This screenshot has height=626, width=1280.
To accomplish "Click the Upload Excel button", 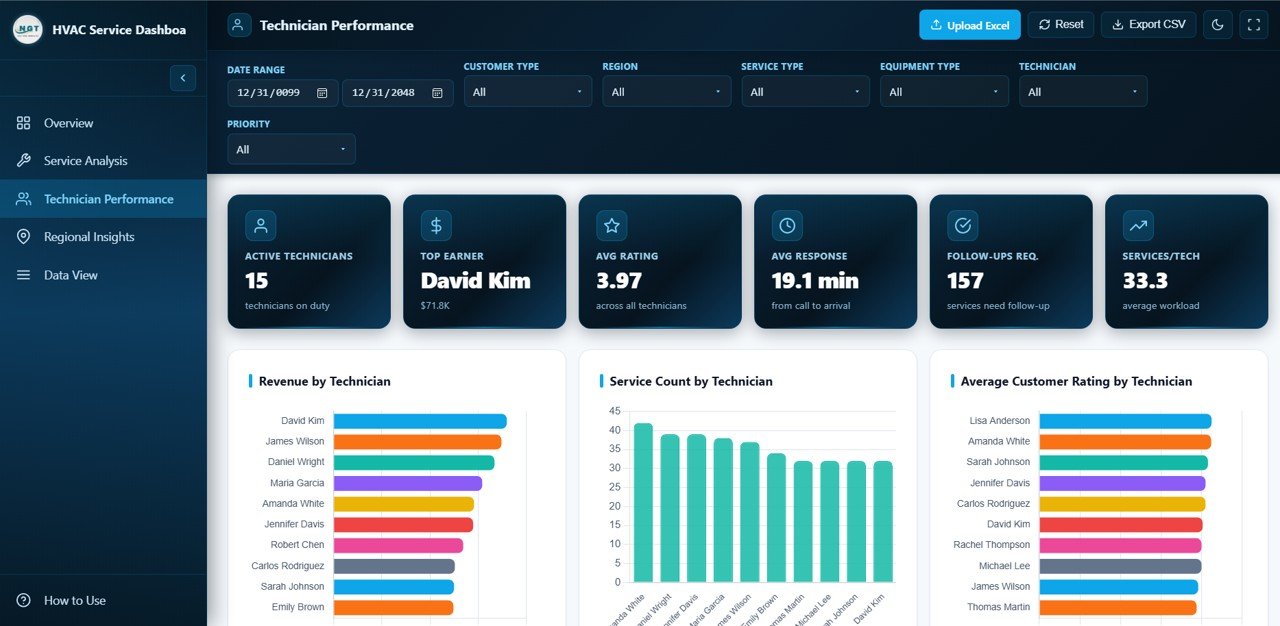I will (969, 25).
